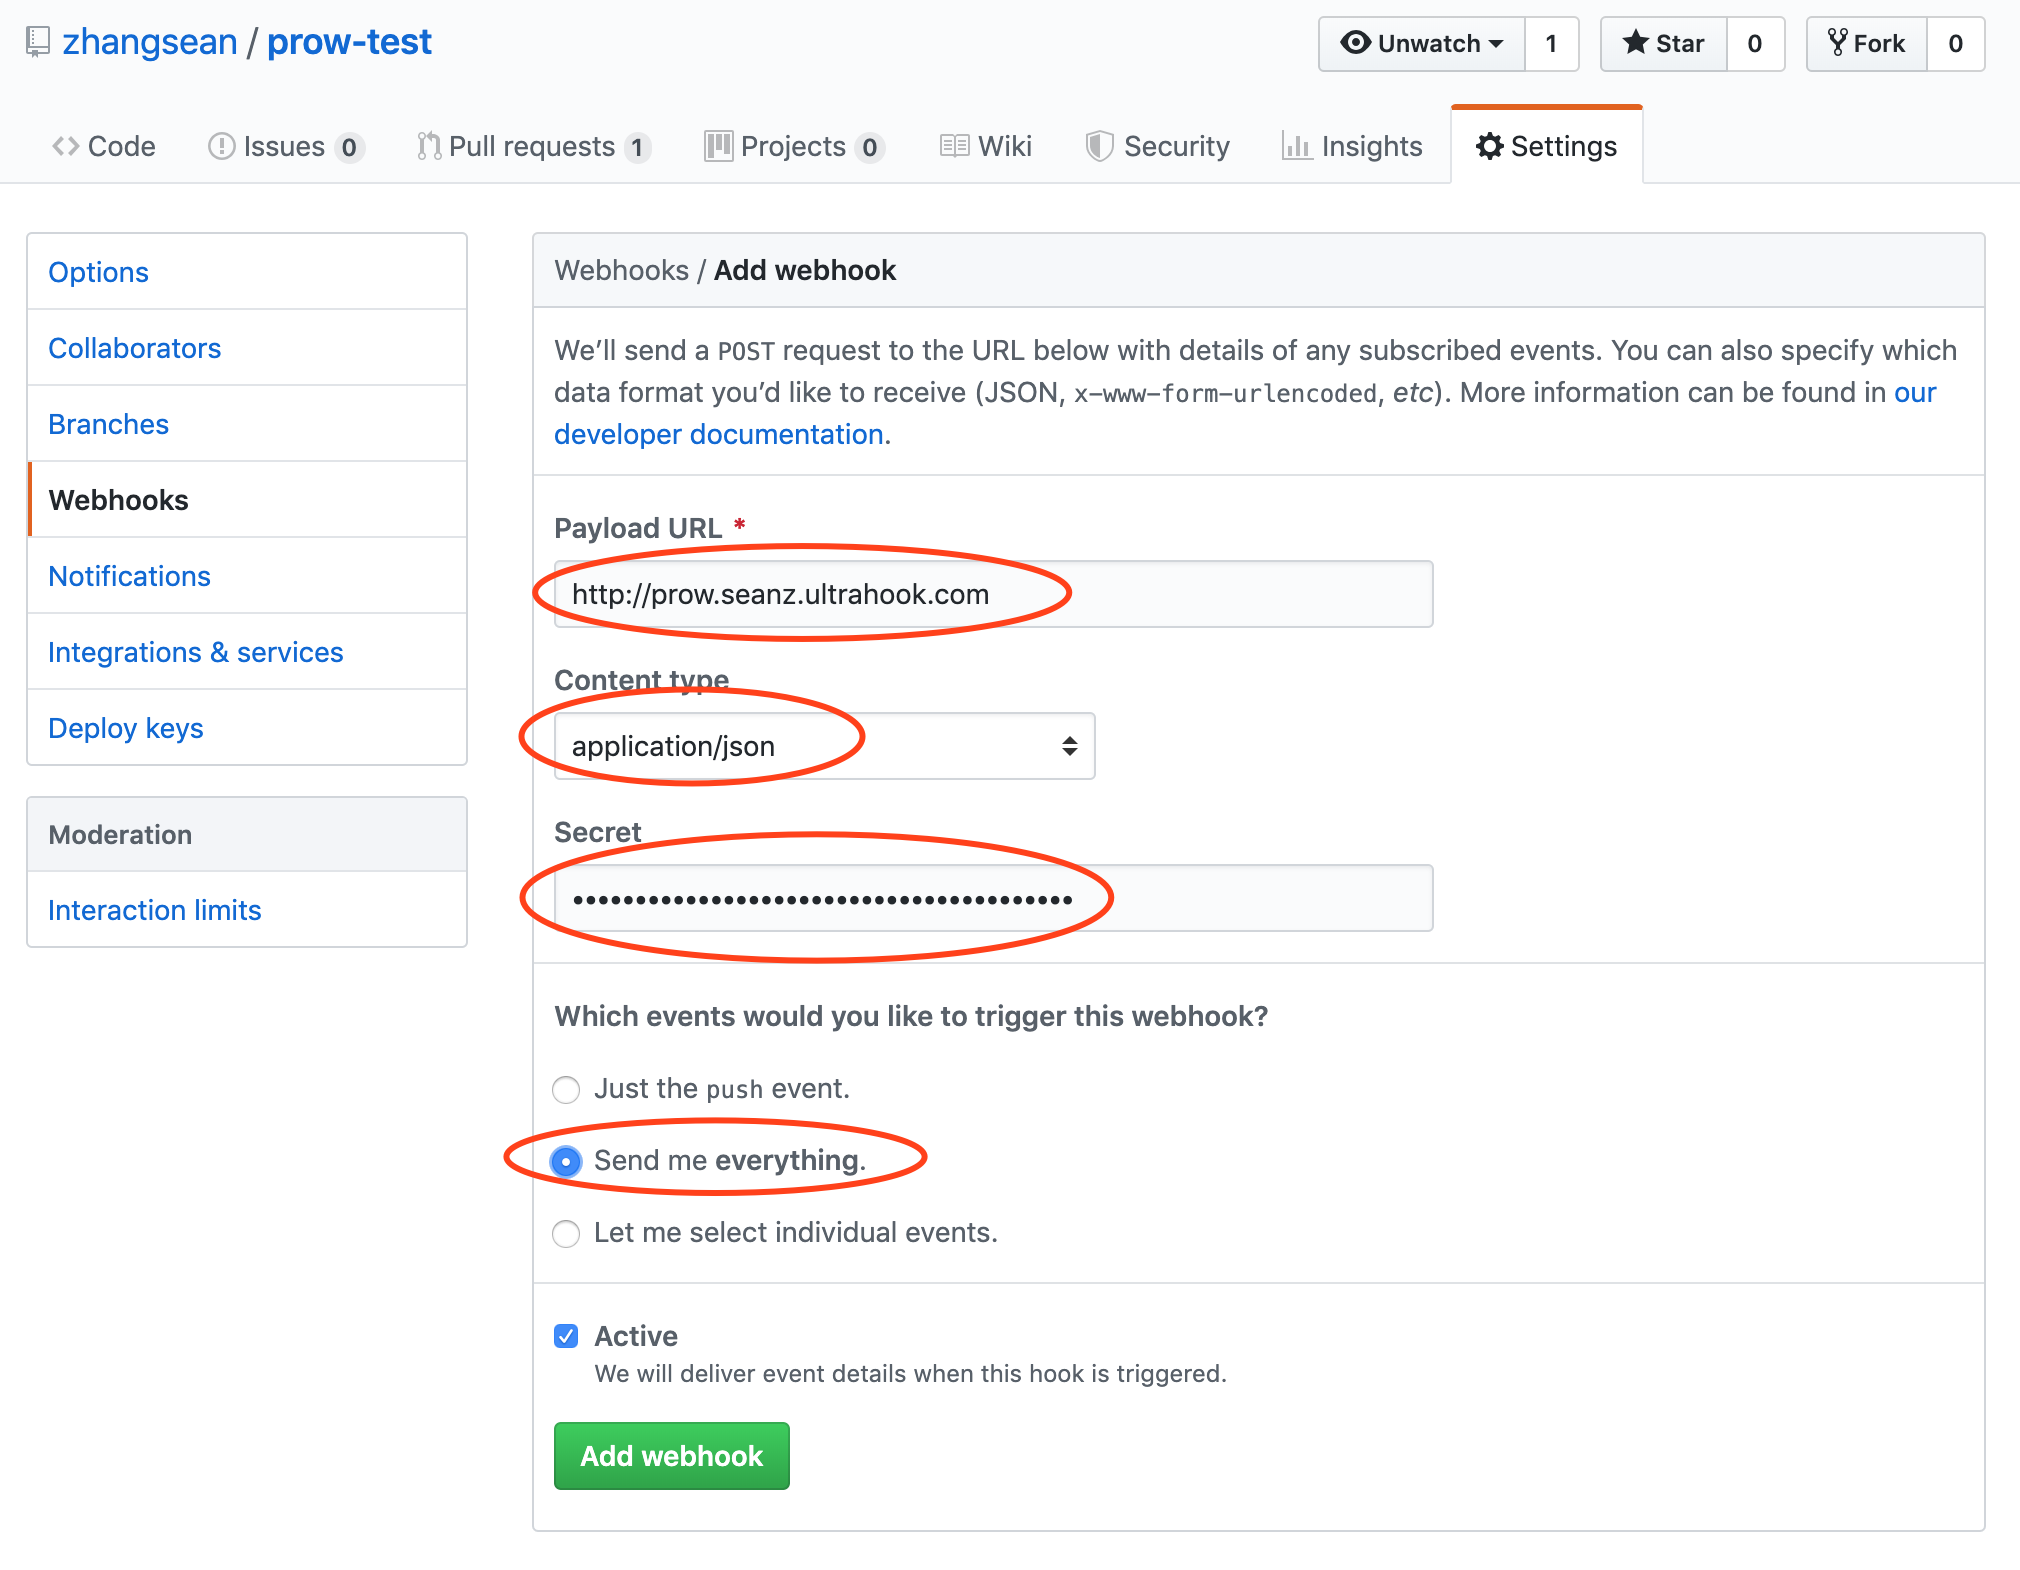Expand the Content type dropdown
This screenshot has height=1570, width=2020.
tap(824, 746)
